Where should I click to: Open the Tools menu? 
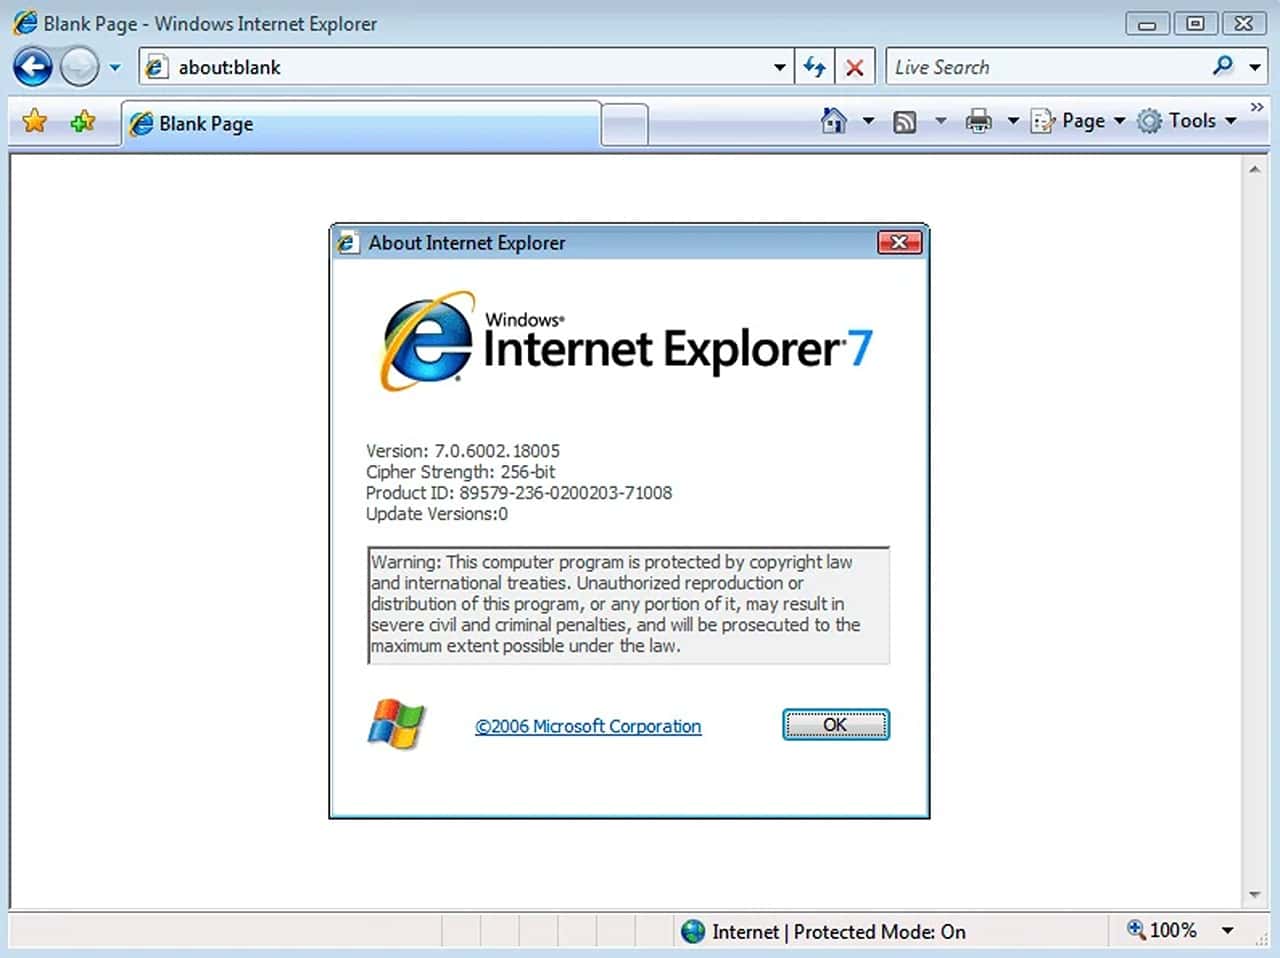coord(1191,121)
